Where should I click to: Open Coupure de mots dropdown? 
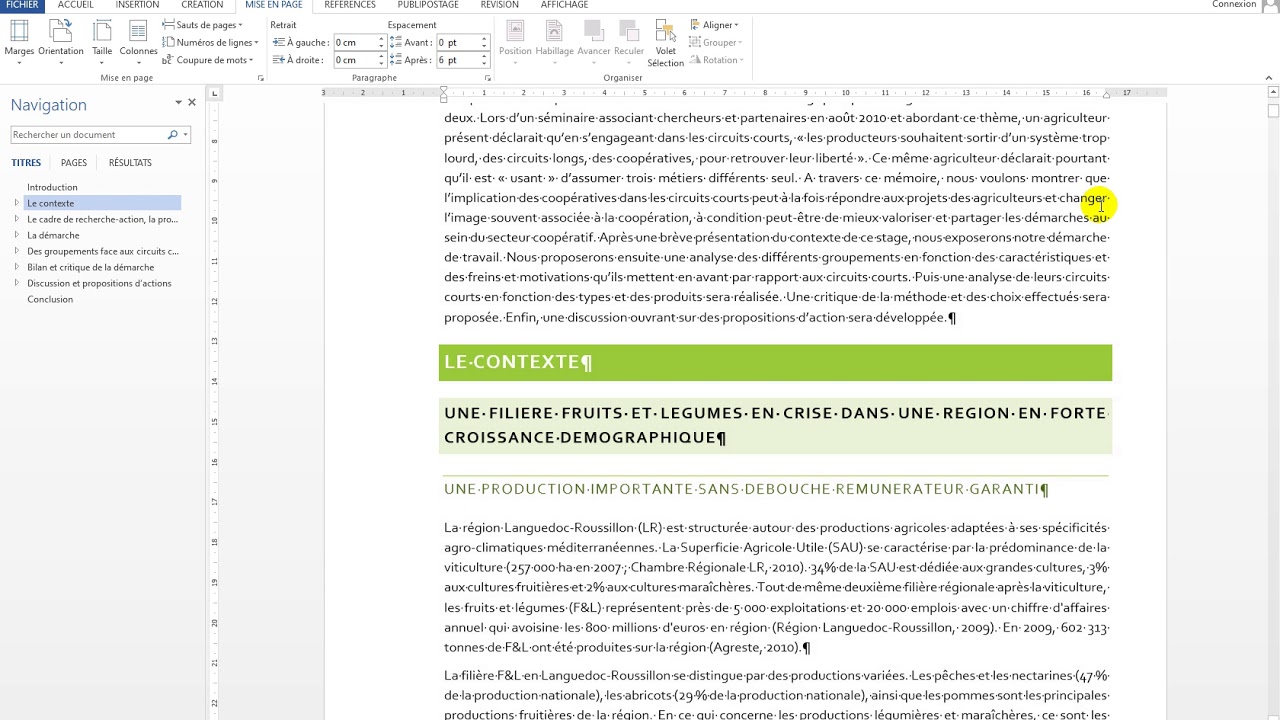click(x=207, y=60)
